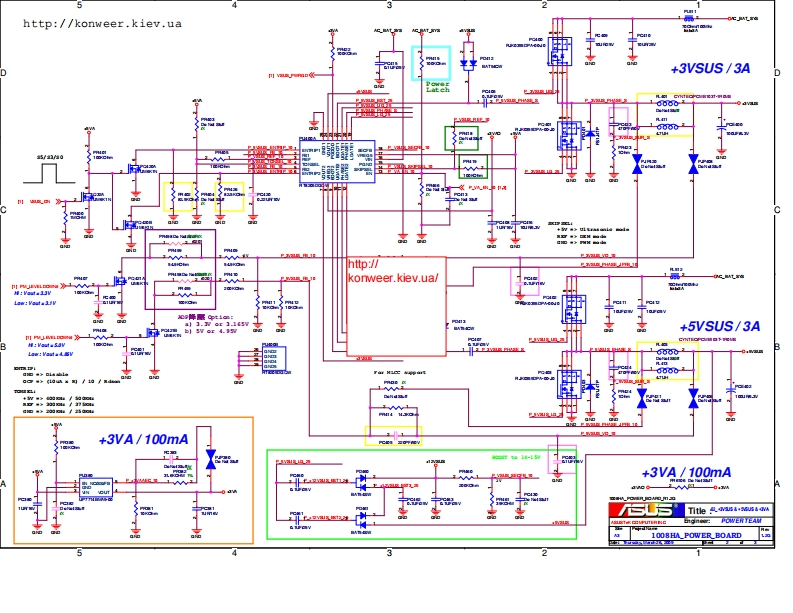Screen dimensions: 793x613
Task: Click the +5VSUS / 3A section heading
Action: click(709, 326)
